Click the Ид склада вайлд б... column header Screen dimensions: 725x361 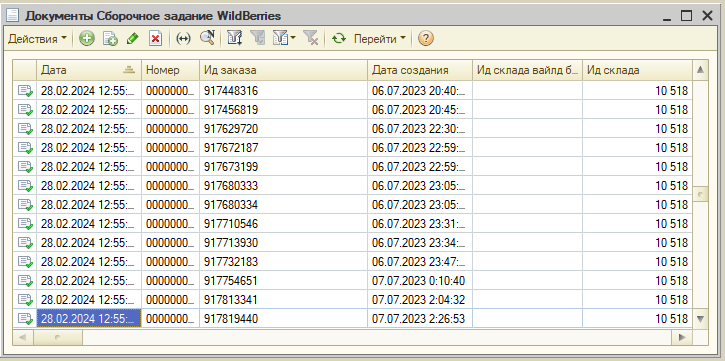pyautogui.click(x=527, y=70)
